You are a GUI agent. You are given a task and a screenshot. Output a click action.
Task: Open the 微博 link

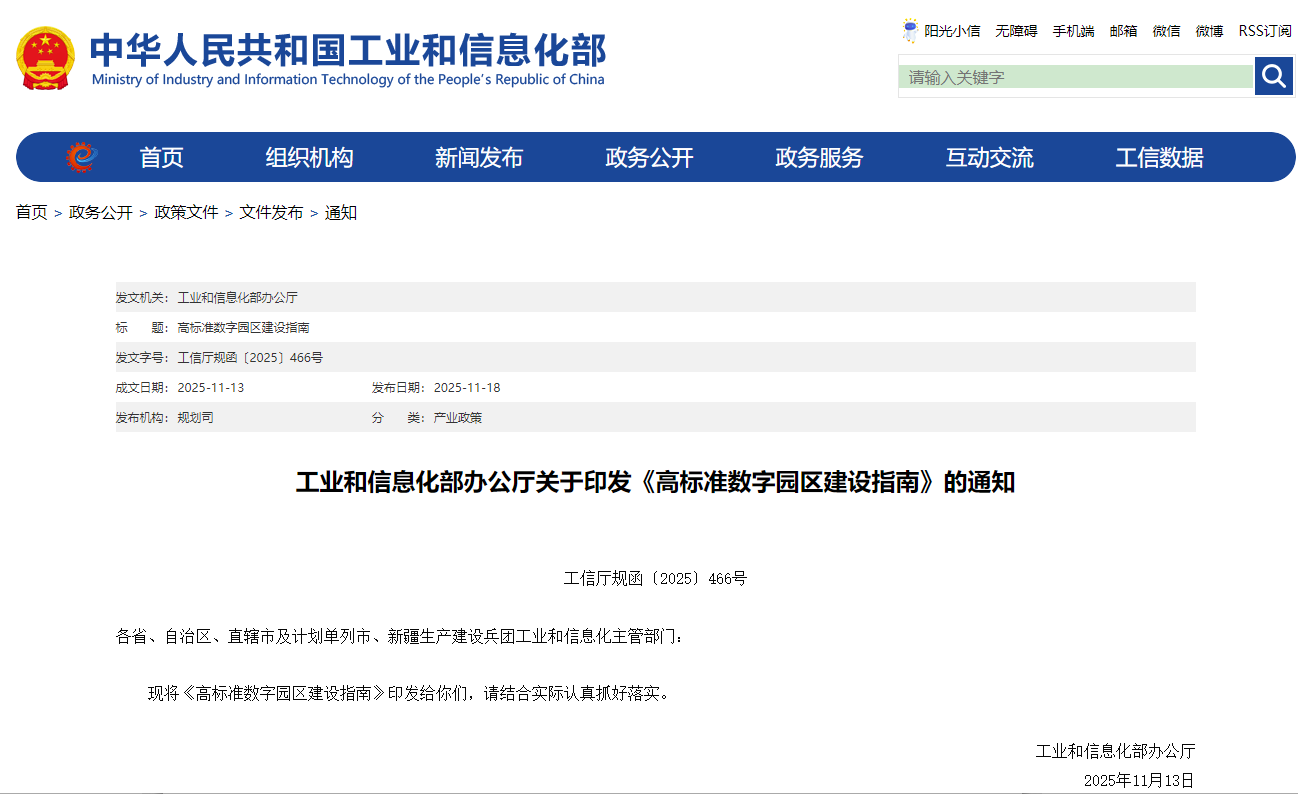(1209, 31)
